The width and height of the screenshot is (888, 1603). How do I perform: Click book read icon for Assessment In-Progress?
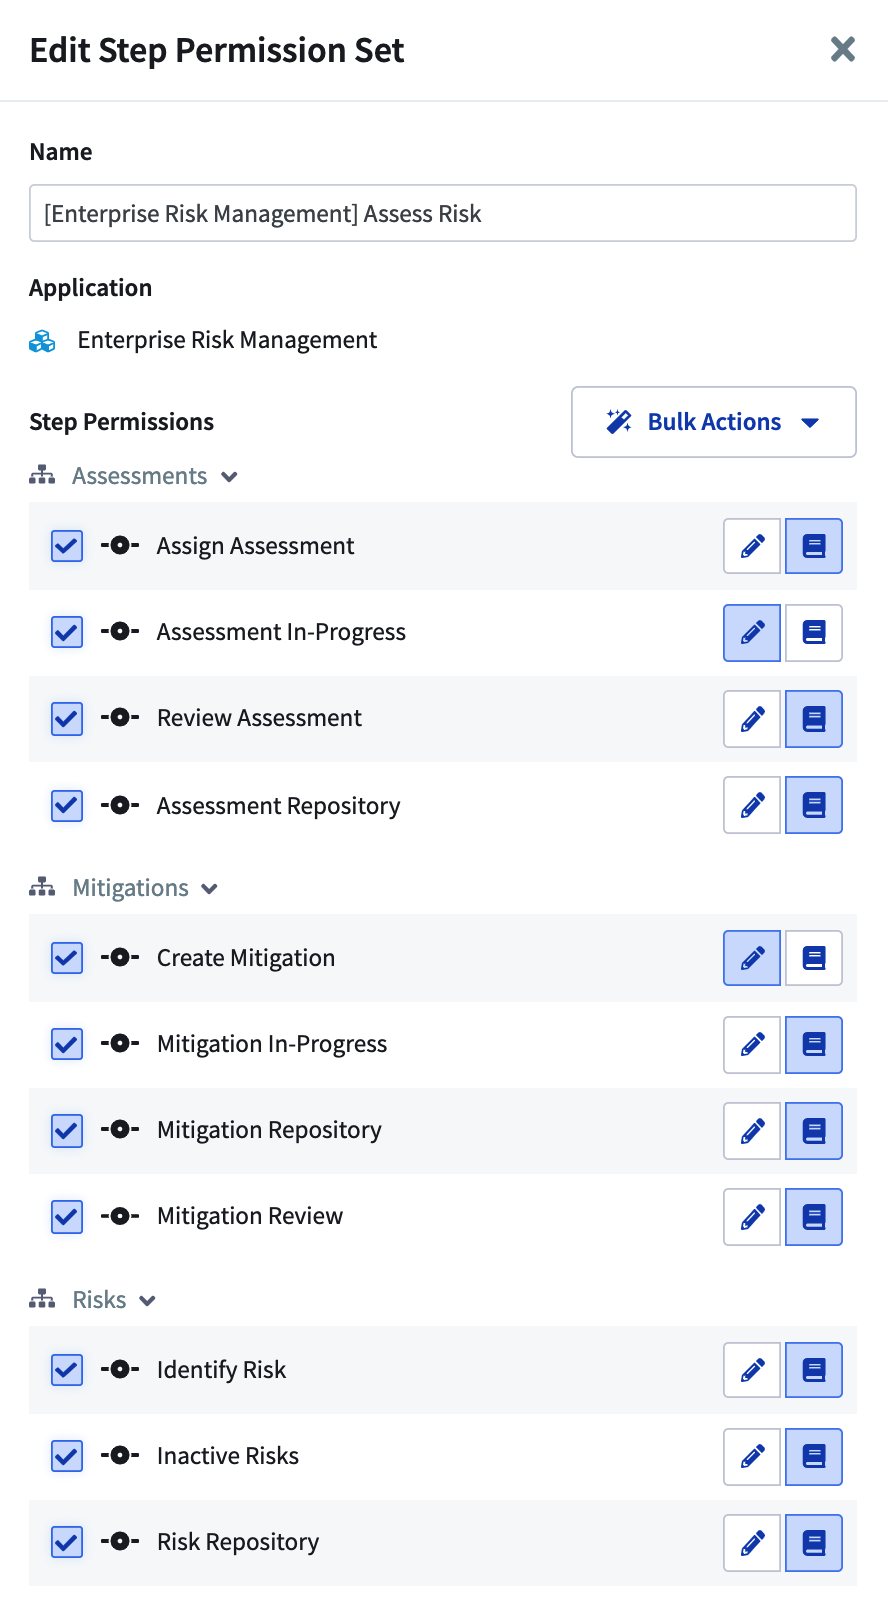point(814,632)
